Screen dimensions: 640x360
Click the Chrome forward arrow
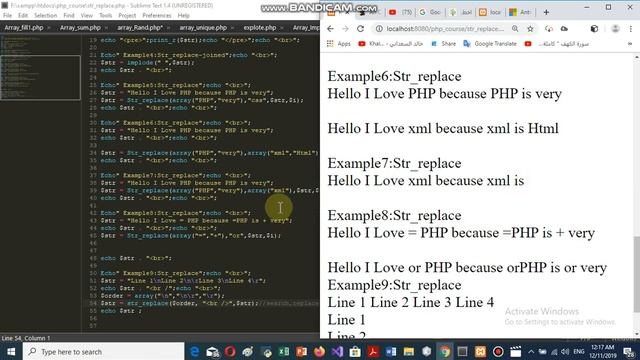(x=345, y=29)
